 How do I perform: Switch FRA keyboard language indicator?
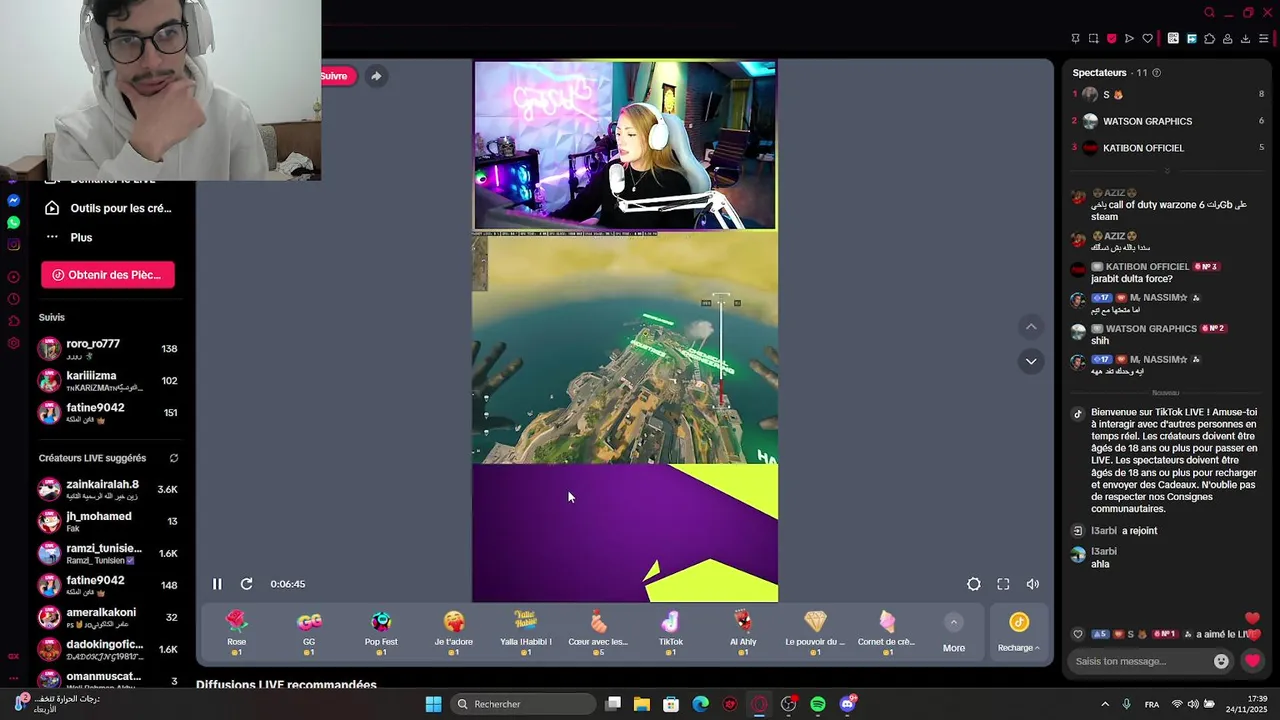coord(1152,704)
